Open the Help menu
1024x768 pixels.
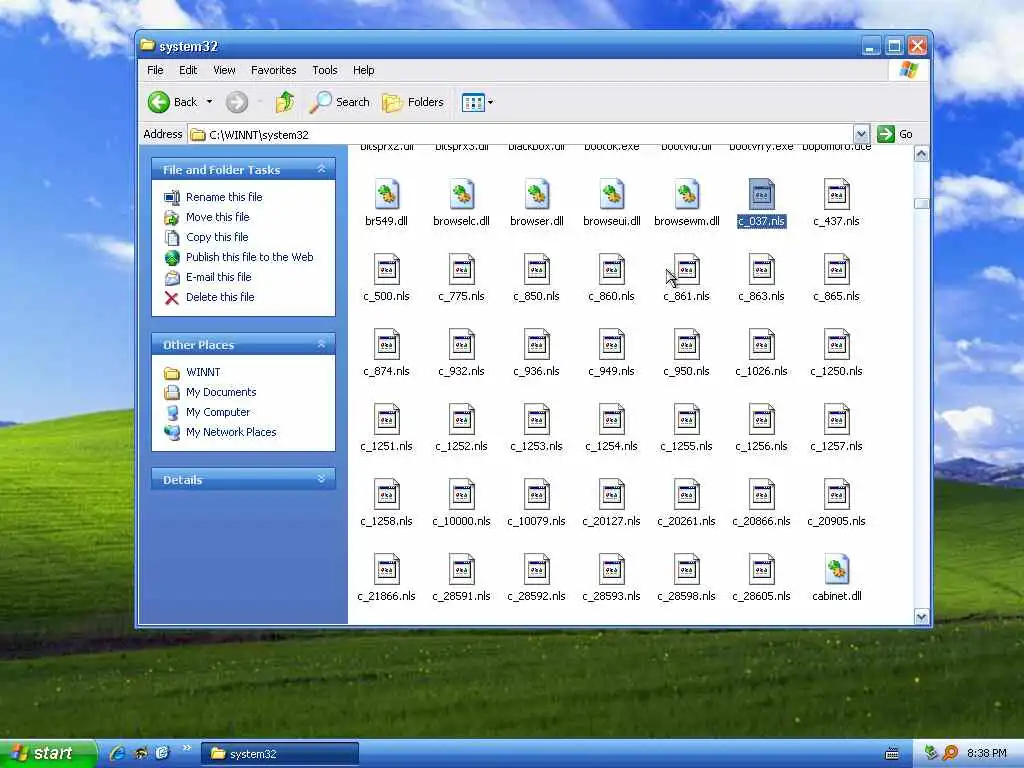click(364, 70)
